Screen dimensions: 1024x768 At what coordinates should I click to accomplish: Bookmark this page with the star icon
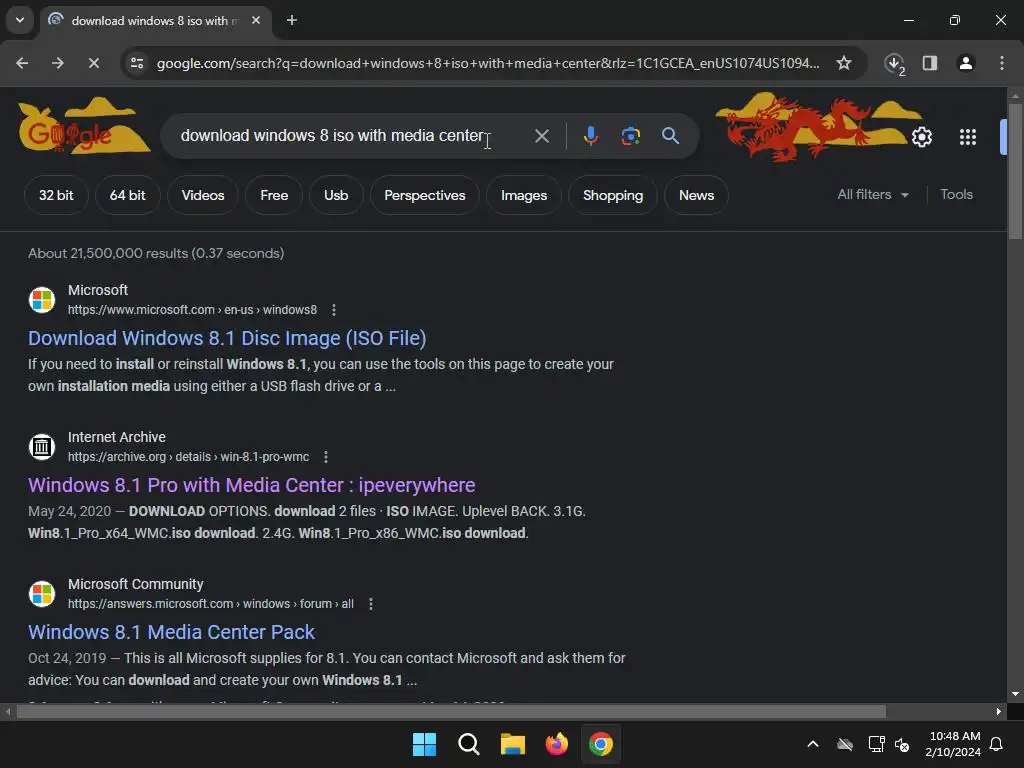pos(844,63)
